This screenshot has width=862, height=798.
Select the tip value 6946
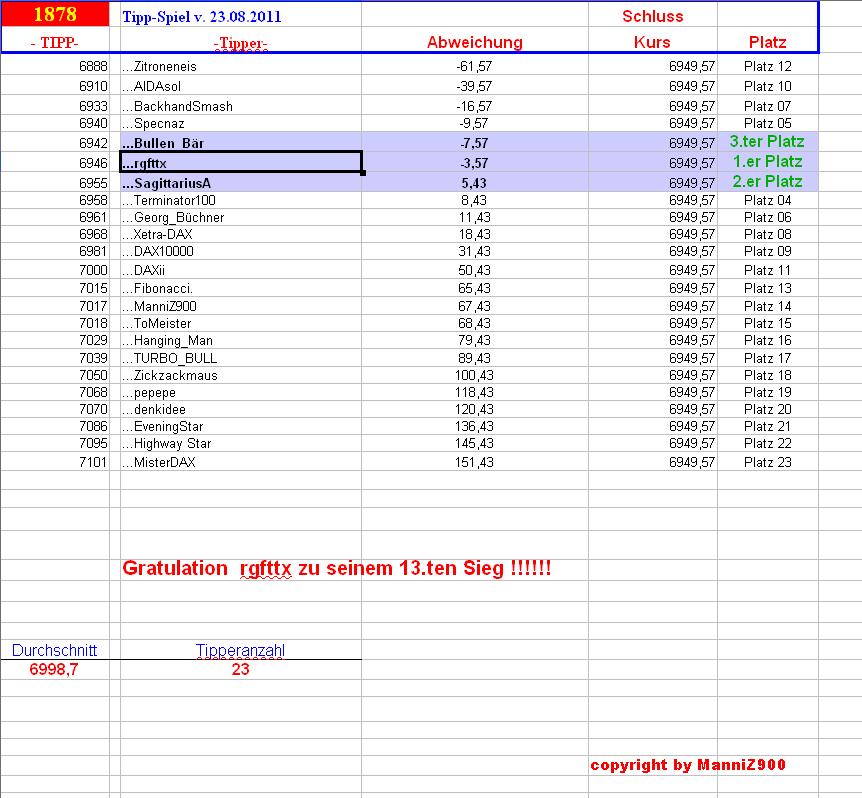93,163
